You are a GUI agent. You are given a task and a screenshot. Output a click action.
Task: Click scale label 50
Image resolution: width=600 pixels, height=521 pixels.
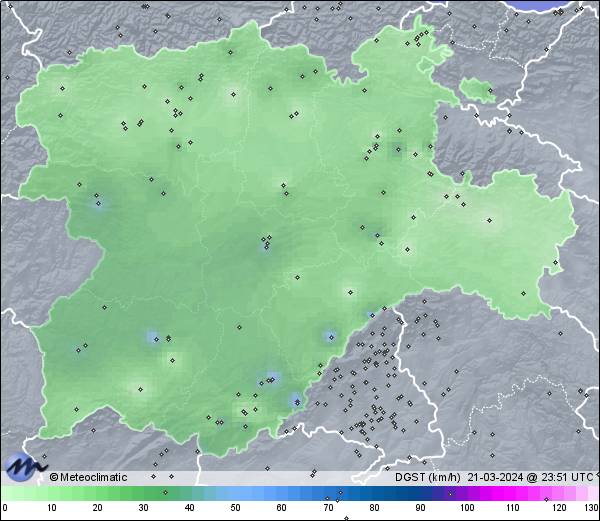click(236, 508)
